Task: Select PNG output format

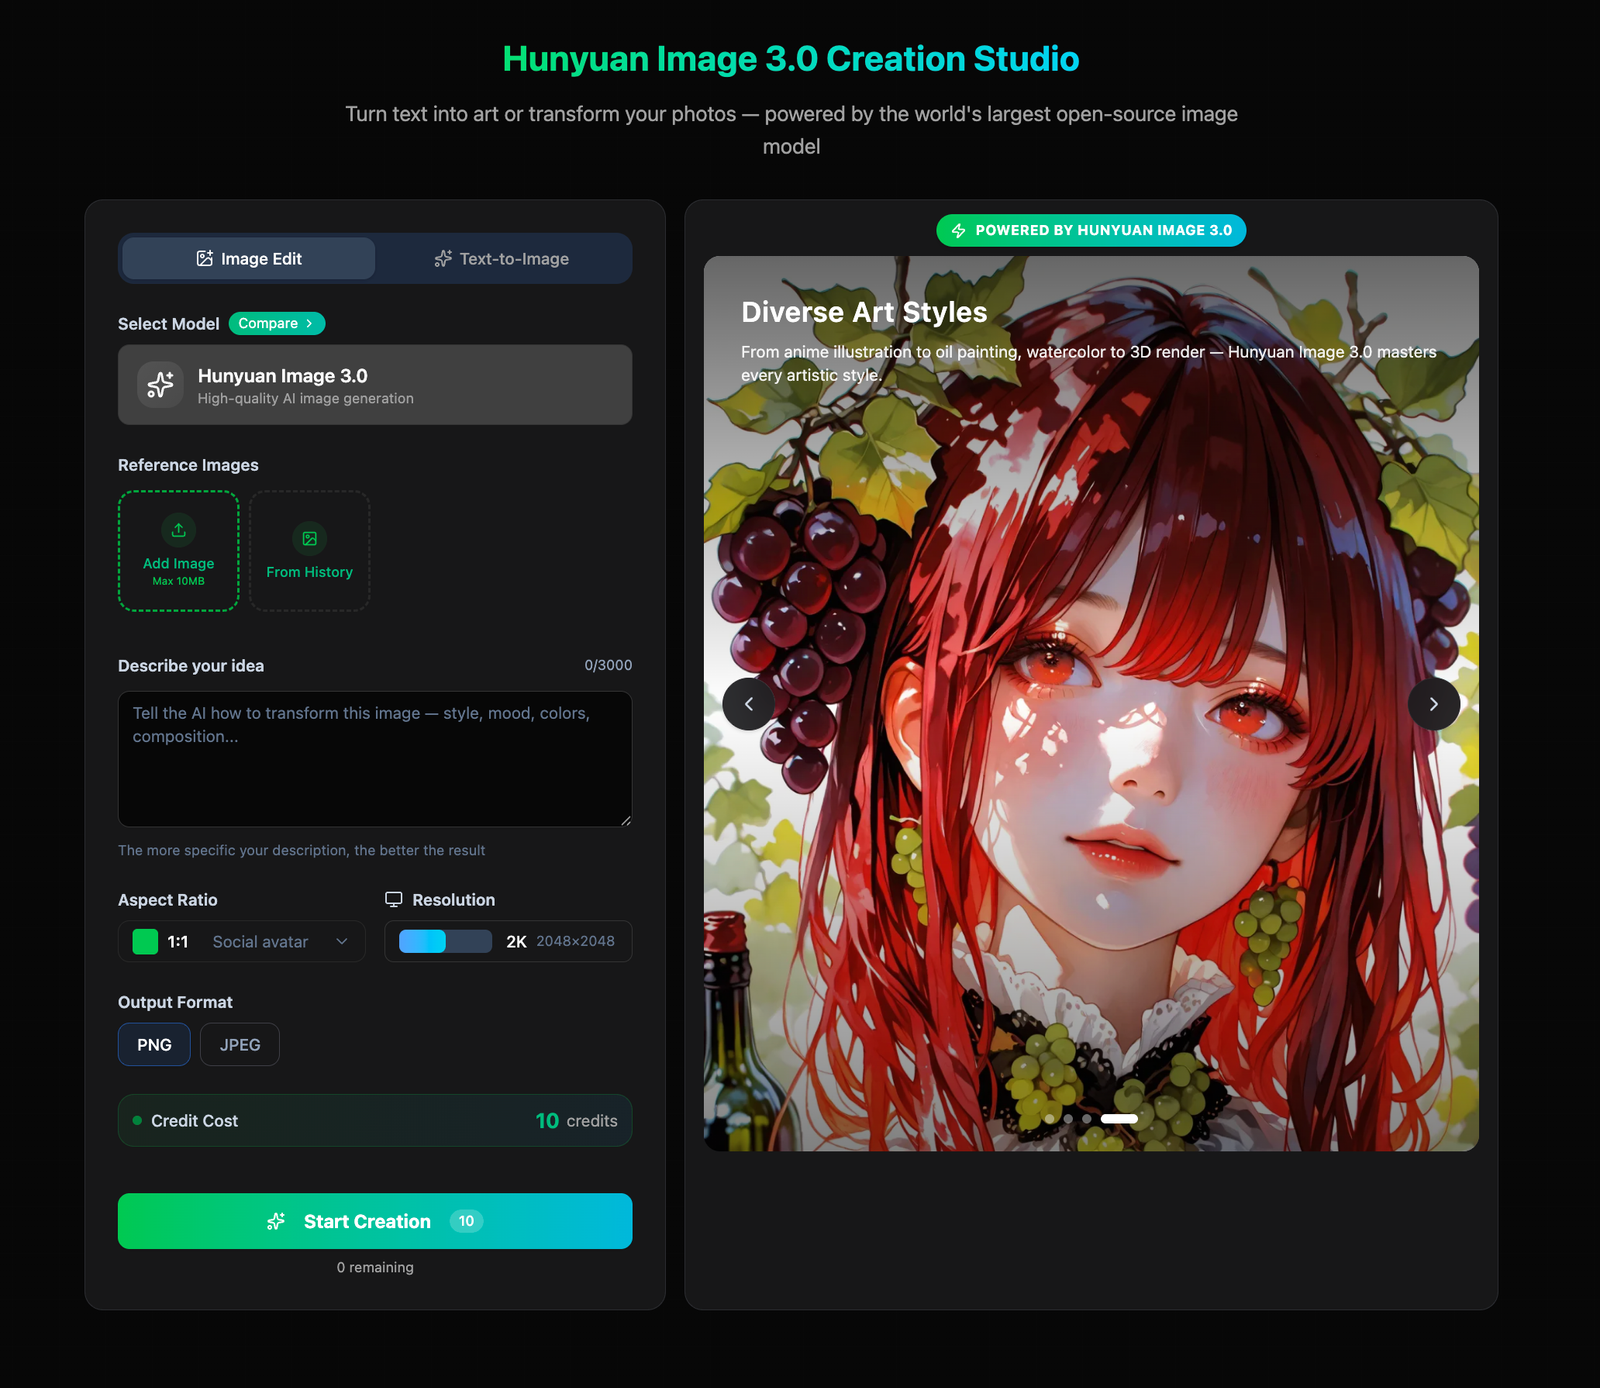Action: (154, 1045)
